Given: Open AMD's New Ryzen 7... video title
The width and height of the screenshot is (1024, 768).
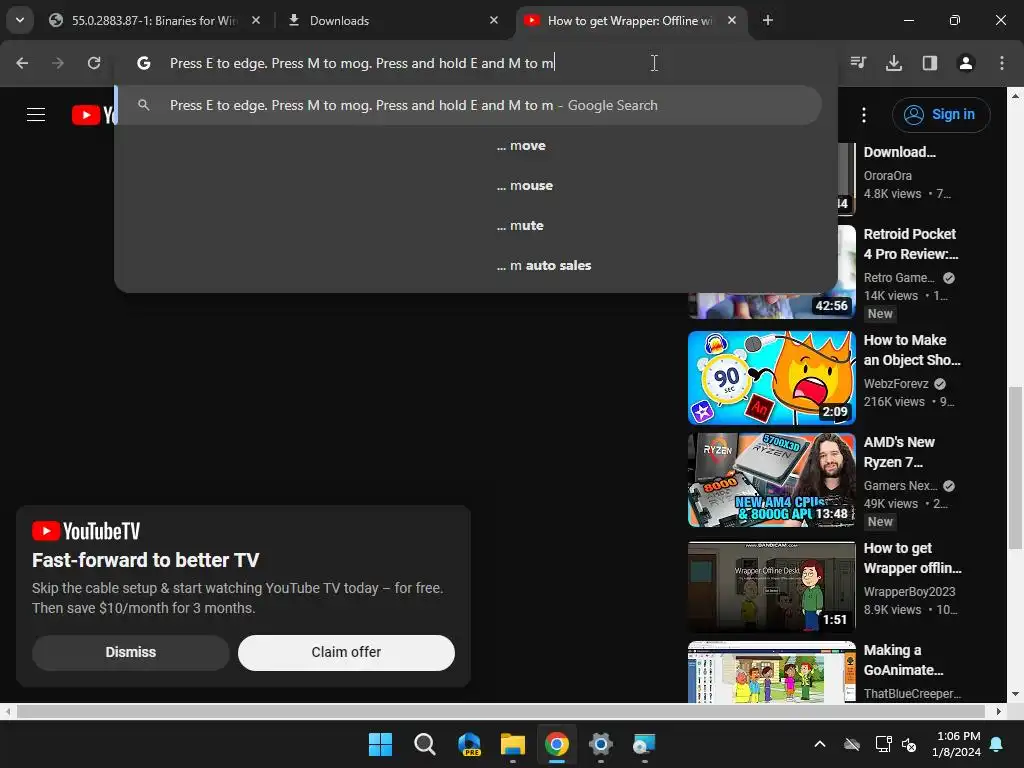Looking at the screenshot, I should coord(899,452).
